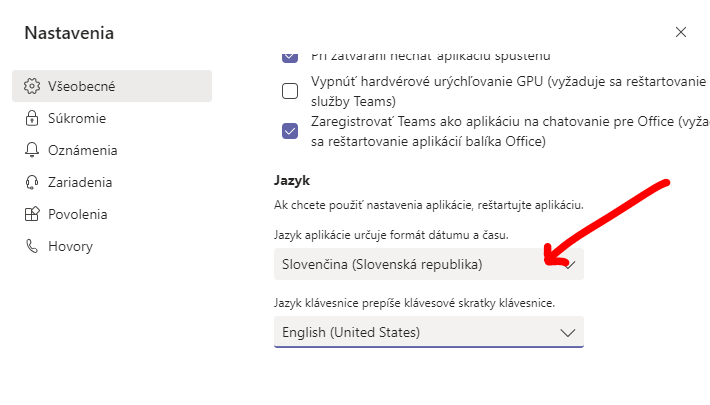This screenshot has height=405, width=710.
Task: Click the headset icon for Zariadenia
Action: pos(32,182)
